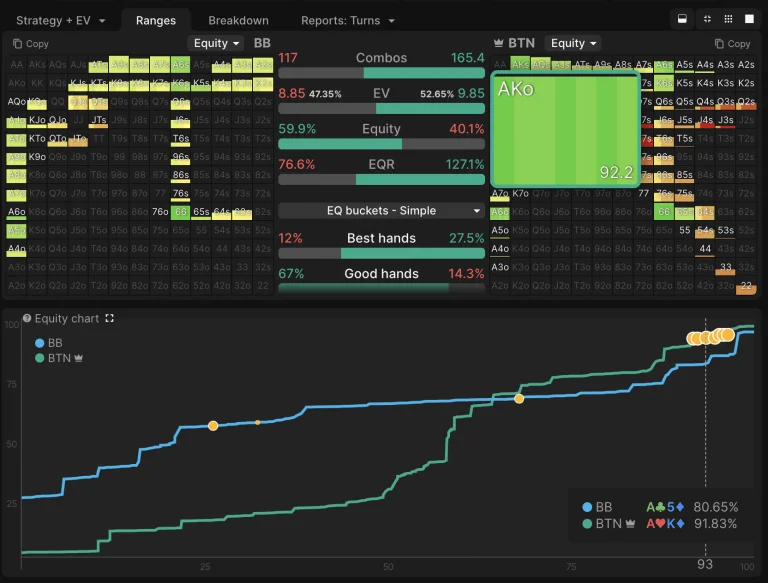Select the Ranges tab
This screenshot has width=768, height=583.
155,20
